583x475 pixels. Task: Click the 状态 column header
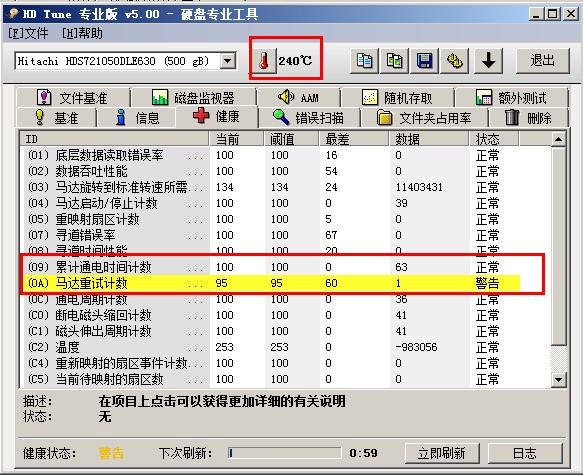tap(494, 139)
